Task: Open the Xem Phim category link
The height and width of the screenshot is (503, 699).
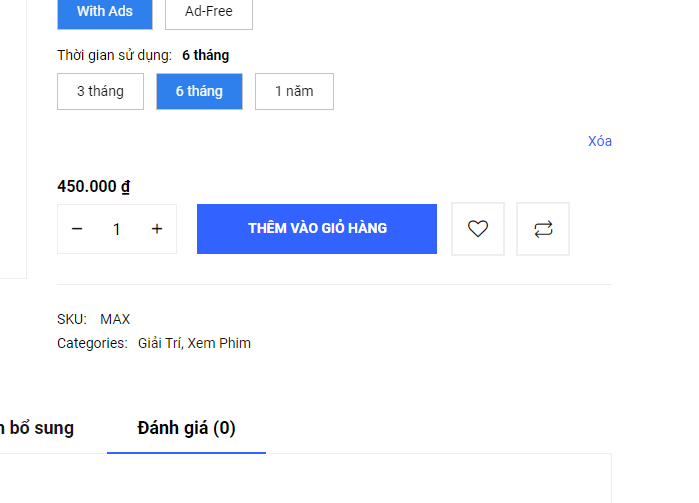Action: tap(219, 343)
